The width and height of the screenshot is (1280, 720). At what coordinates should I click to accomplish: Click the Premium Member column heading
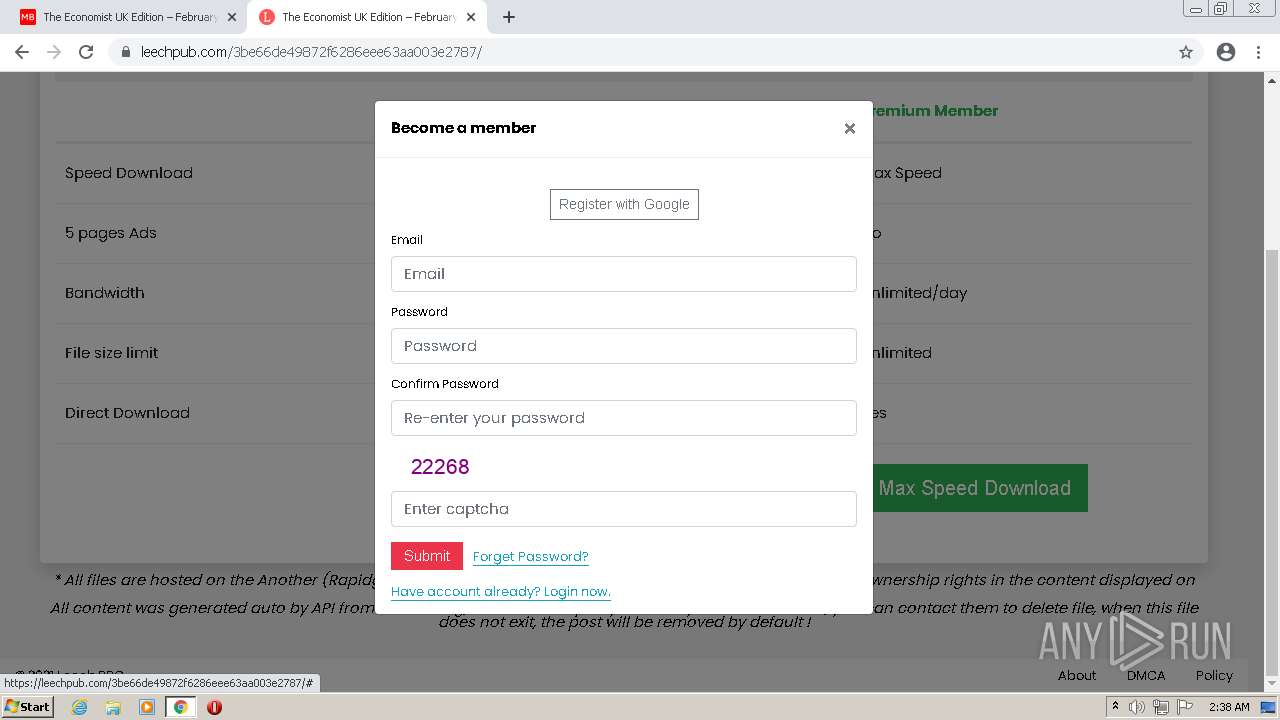point(935,111)
